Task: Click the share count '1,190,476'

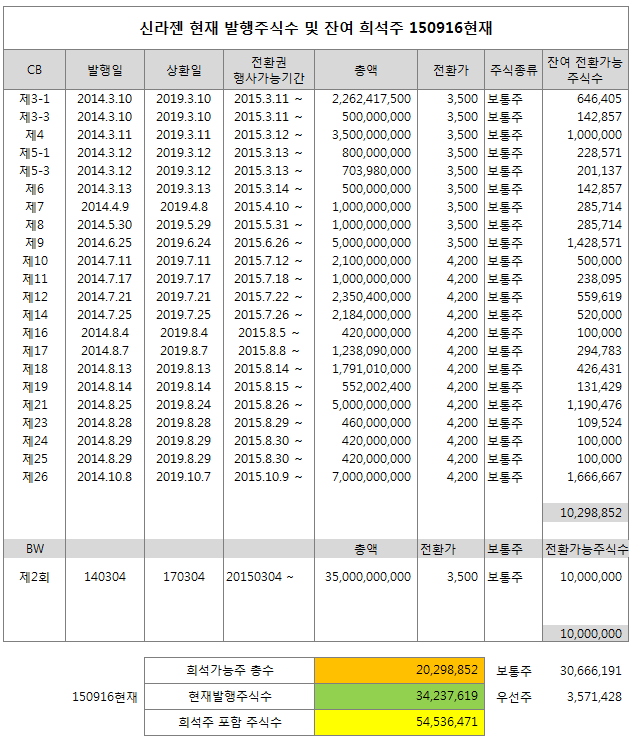Action: tap(594, 405)
